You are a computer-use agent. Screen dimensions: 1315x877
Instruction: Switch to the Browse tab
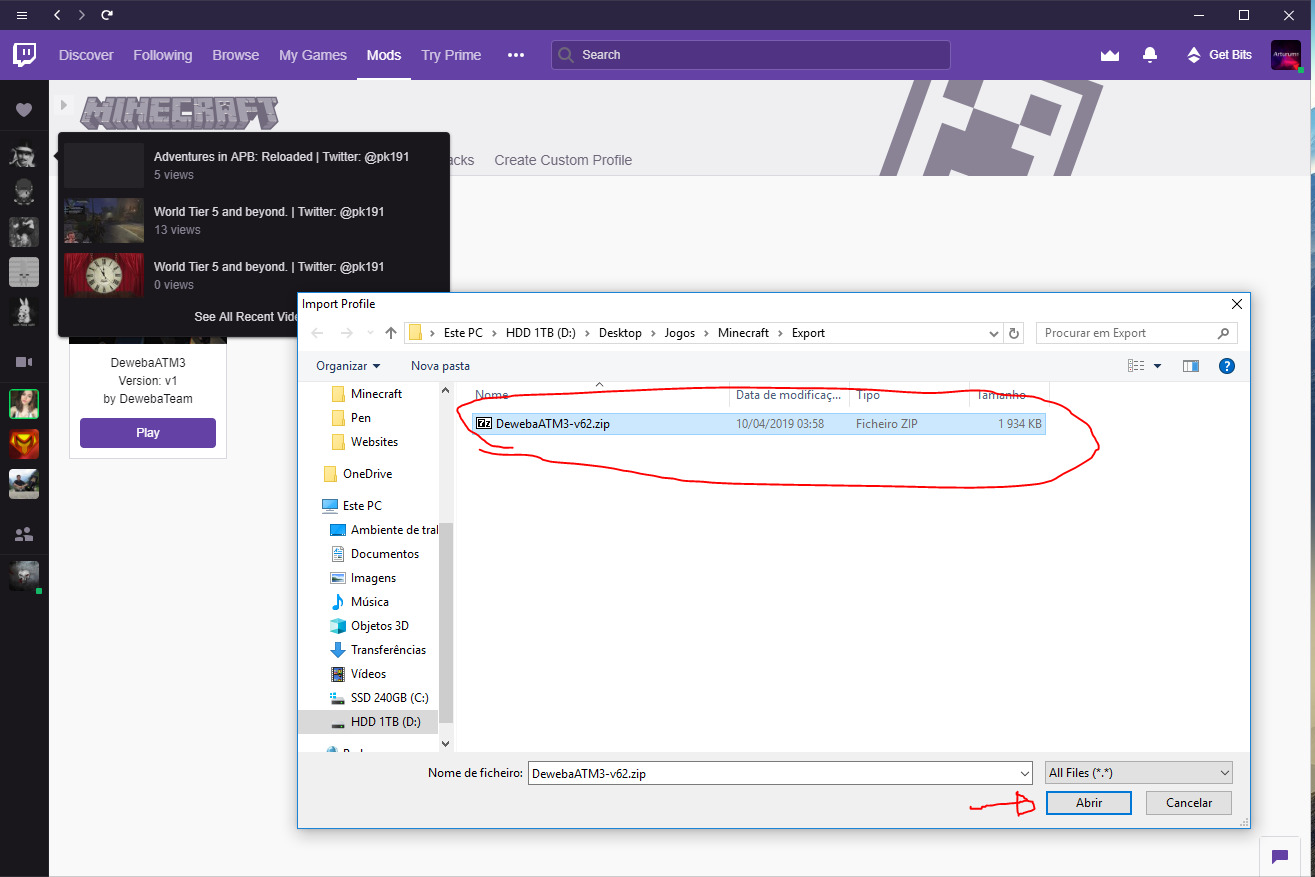235,55
